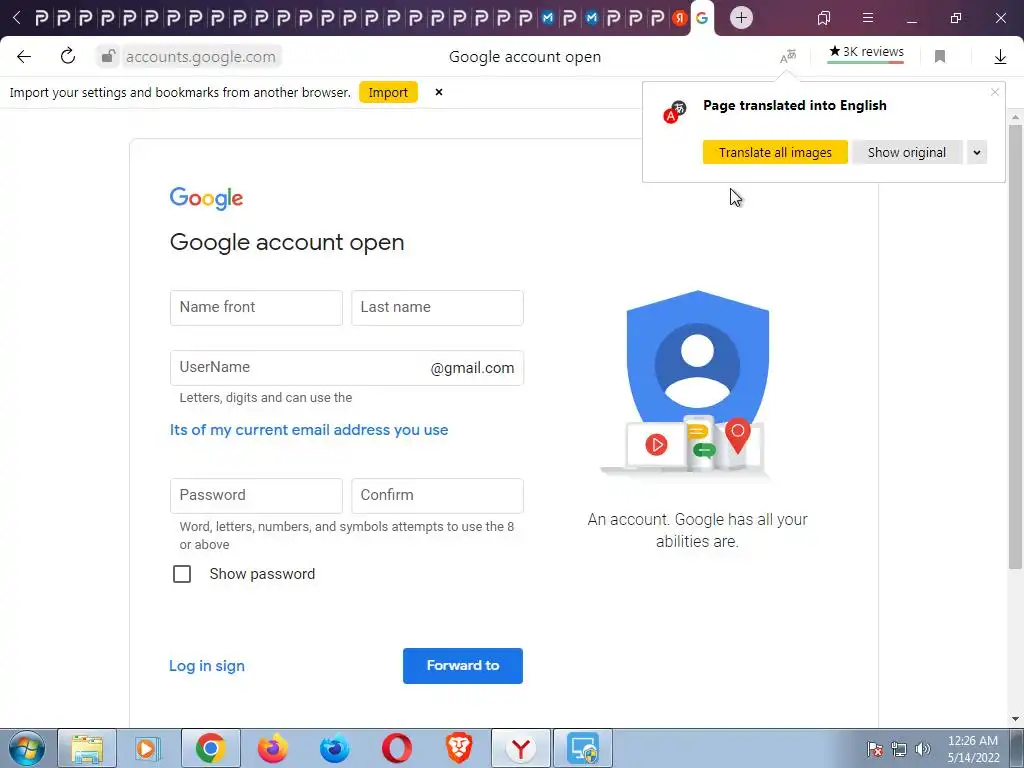Reload the page with the refresh icon

pos(68,57)
